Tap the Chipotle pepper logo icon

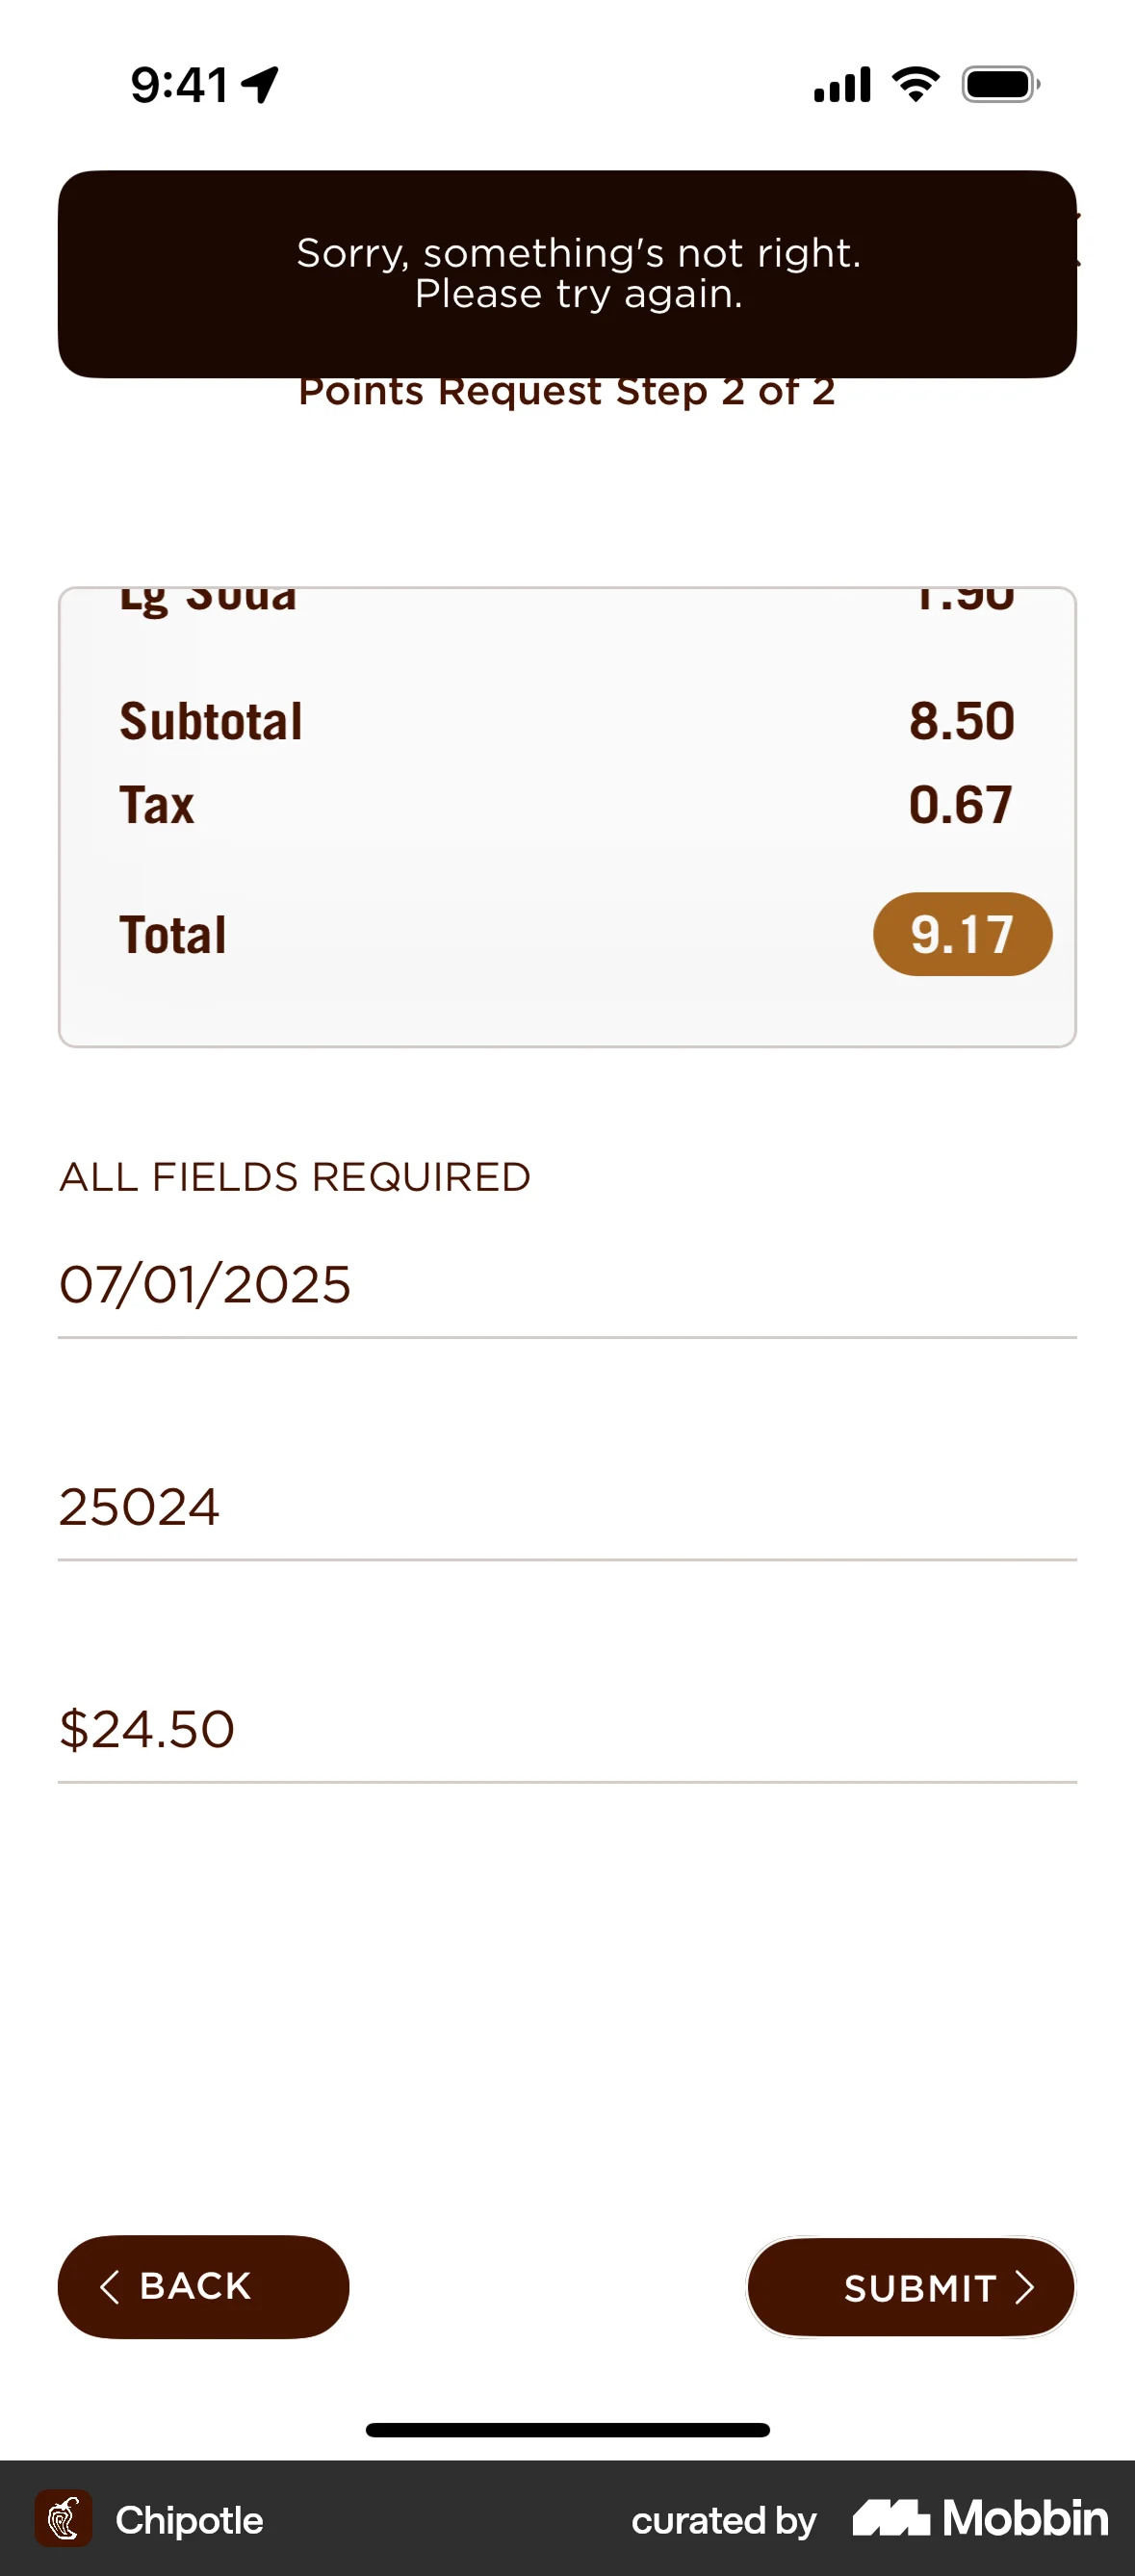pos(63,2518)
